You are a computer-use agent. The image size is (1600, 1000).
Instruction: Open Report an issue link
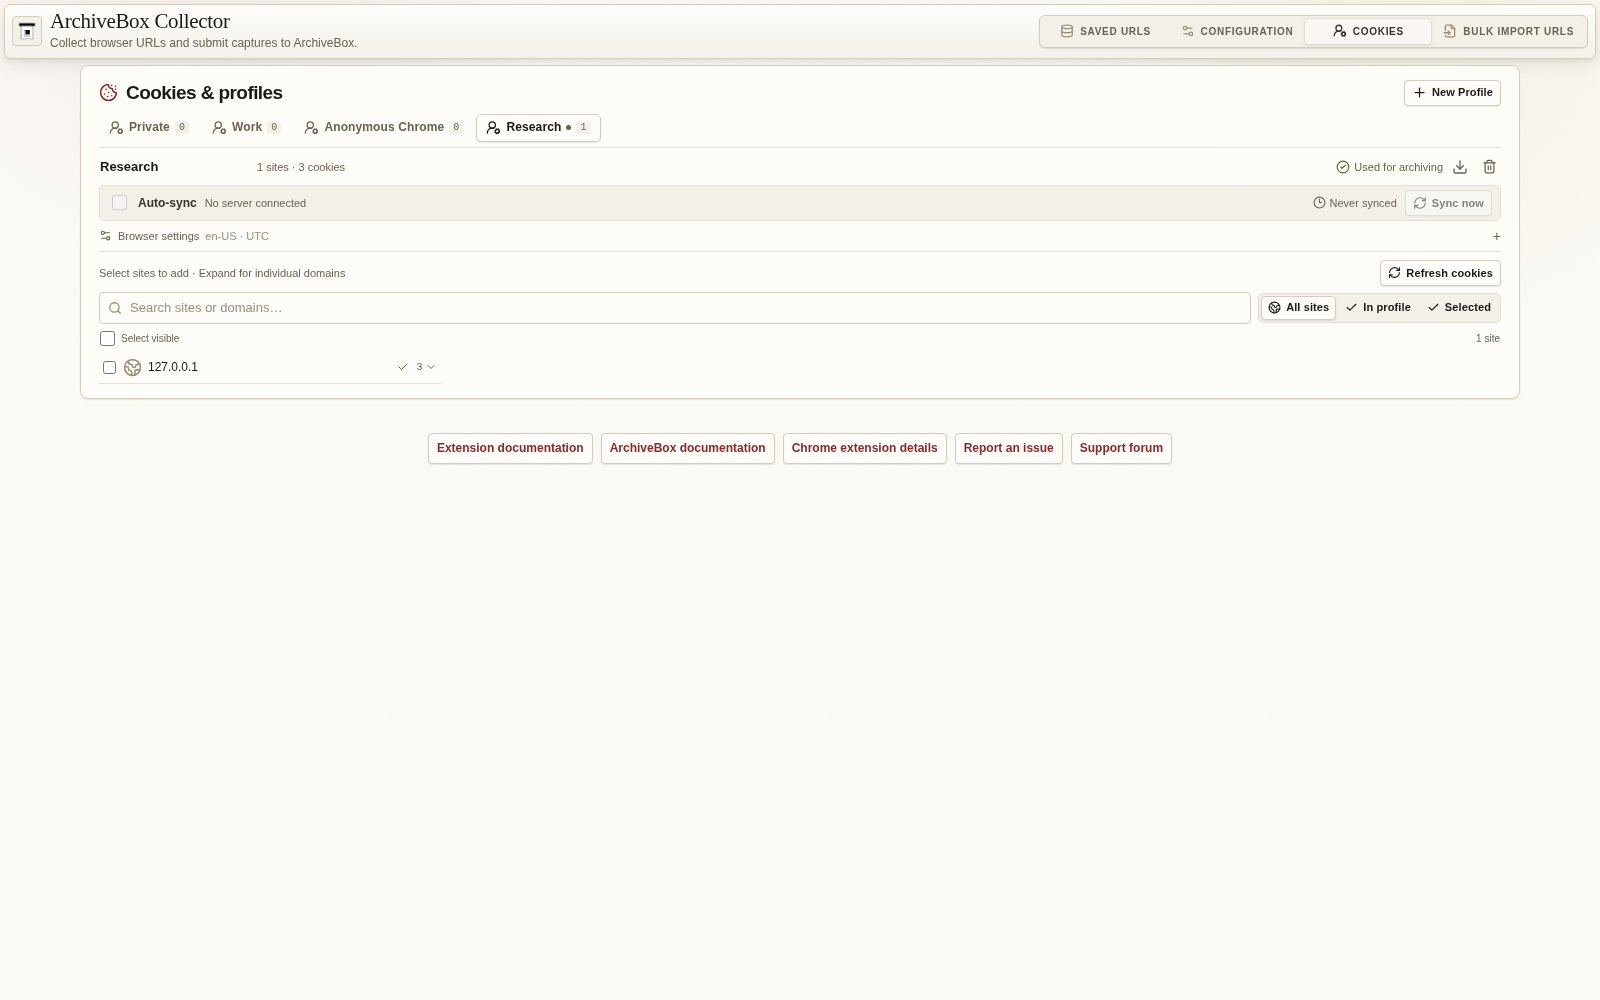(1009, 448)
